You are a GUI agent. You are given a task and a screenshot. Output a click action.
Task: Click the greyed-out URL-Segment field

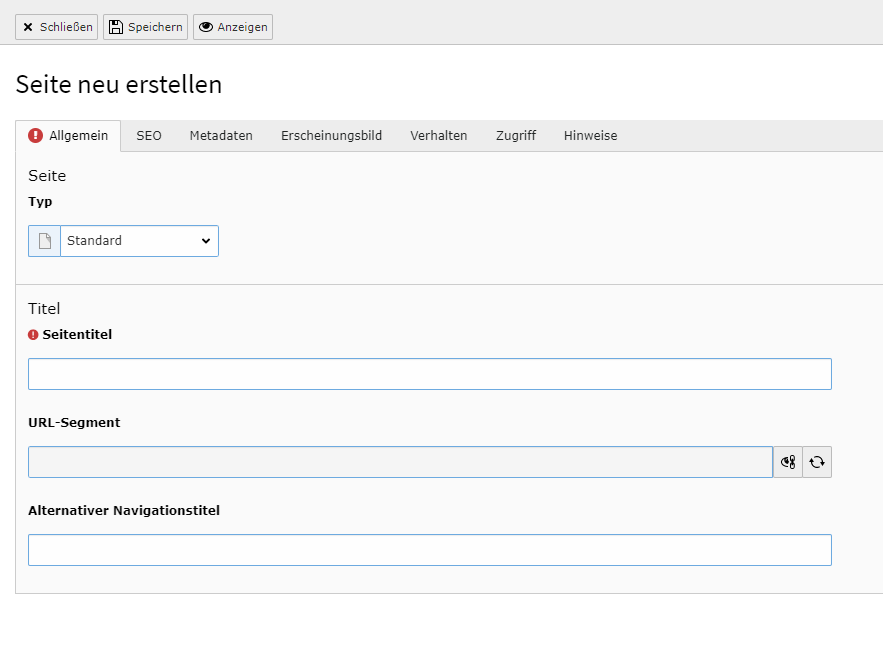(400, 462)
